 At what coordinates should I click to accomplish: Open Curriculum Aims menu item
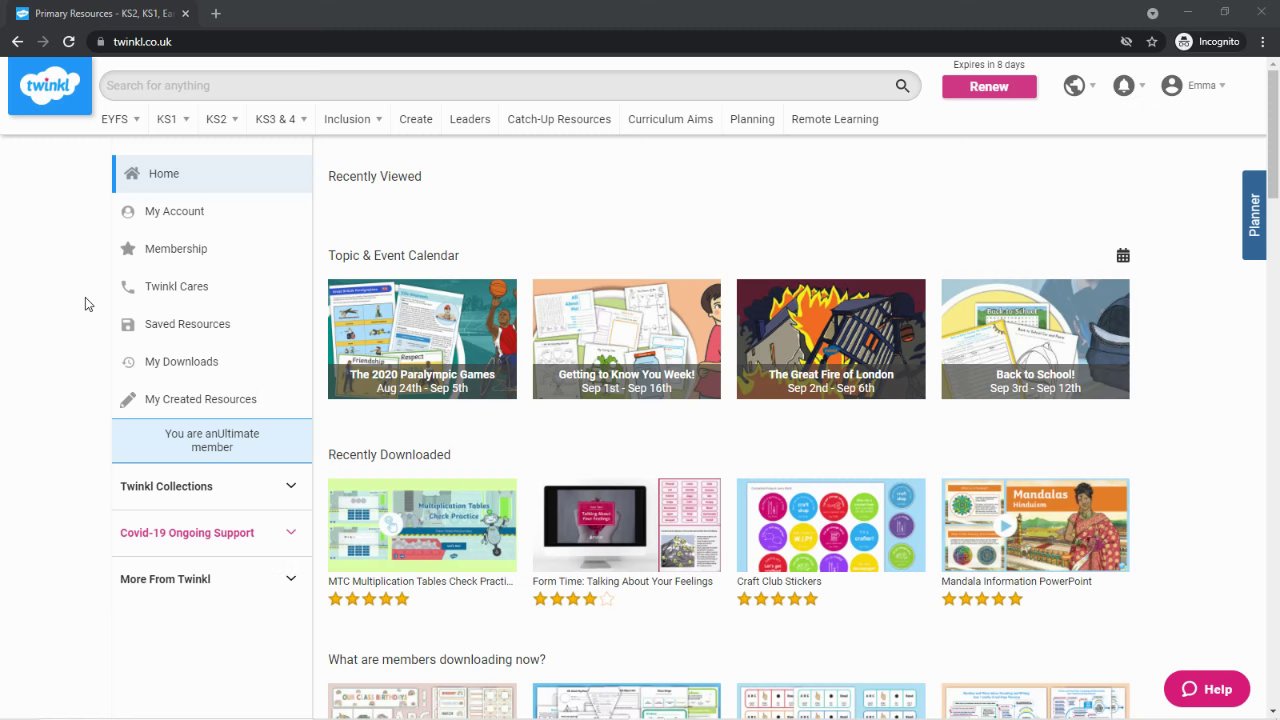pyautogui.click(x=670, y=119)
